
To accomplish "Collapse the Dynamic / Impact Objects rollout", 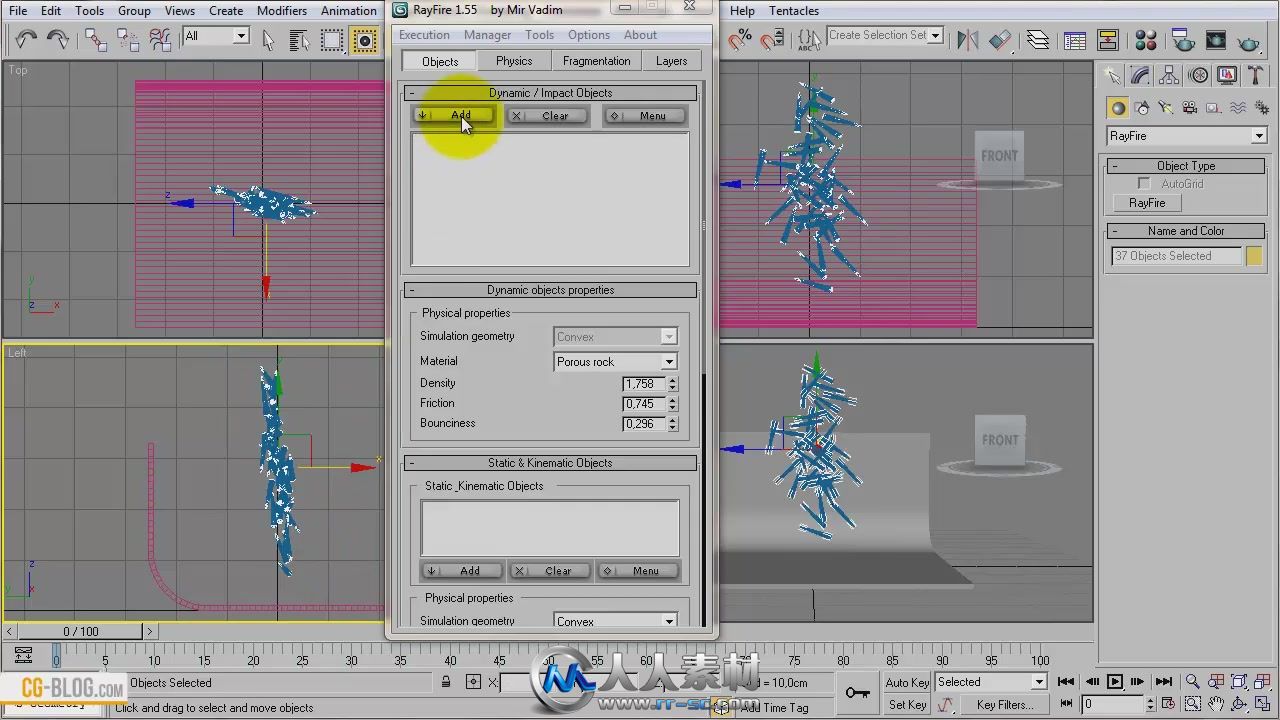I will (x=550, y=93).
